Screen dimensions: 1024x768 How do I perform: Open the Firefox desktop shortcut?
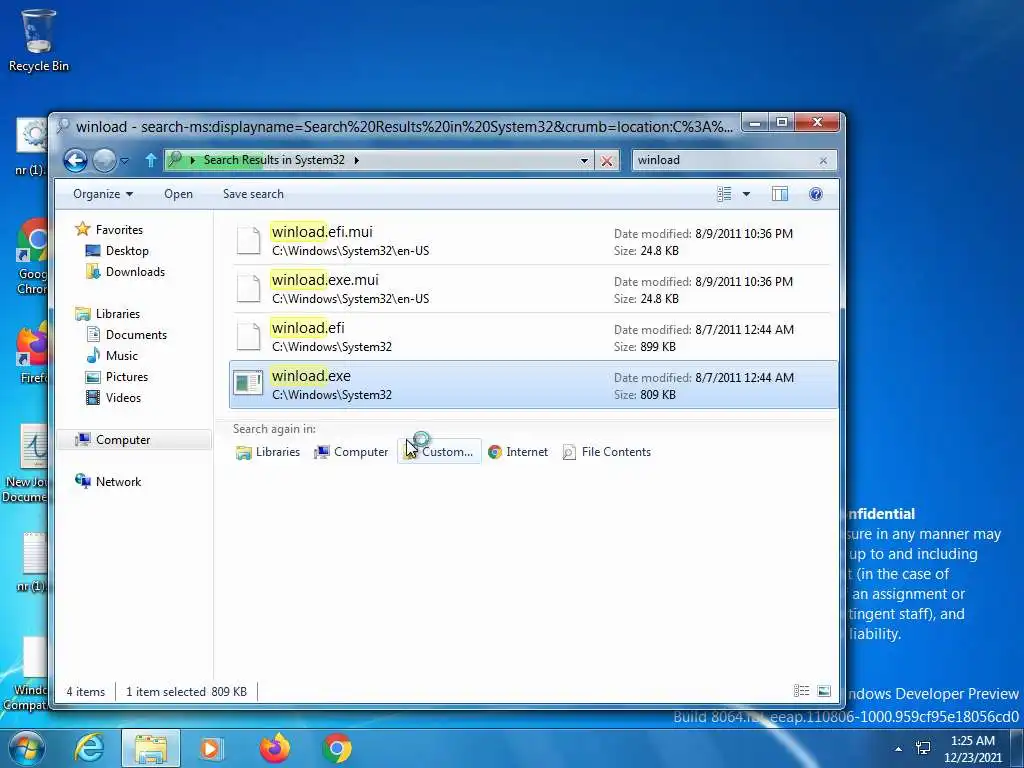point(30,353)
